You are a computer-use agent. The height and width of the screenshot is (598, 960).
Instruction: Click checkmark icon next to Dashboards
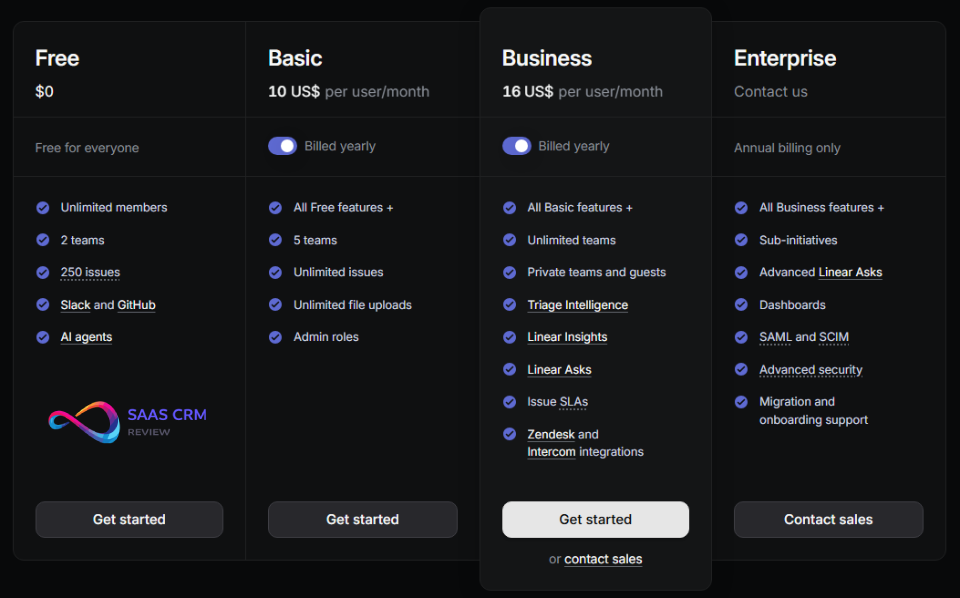click(741, 305)
